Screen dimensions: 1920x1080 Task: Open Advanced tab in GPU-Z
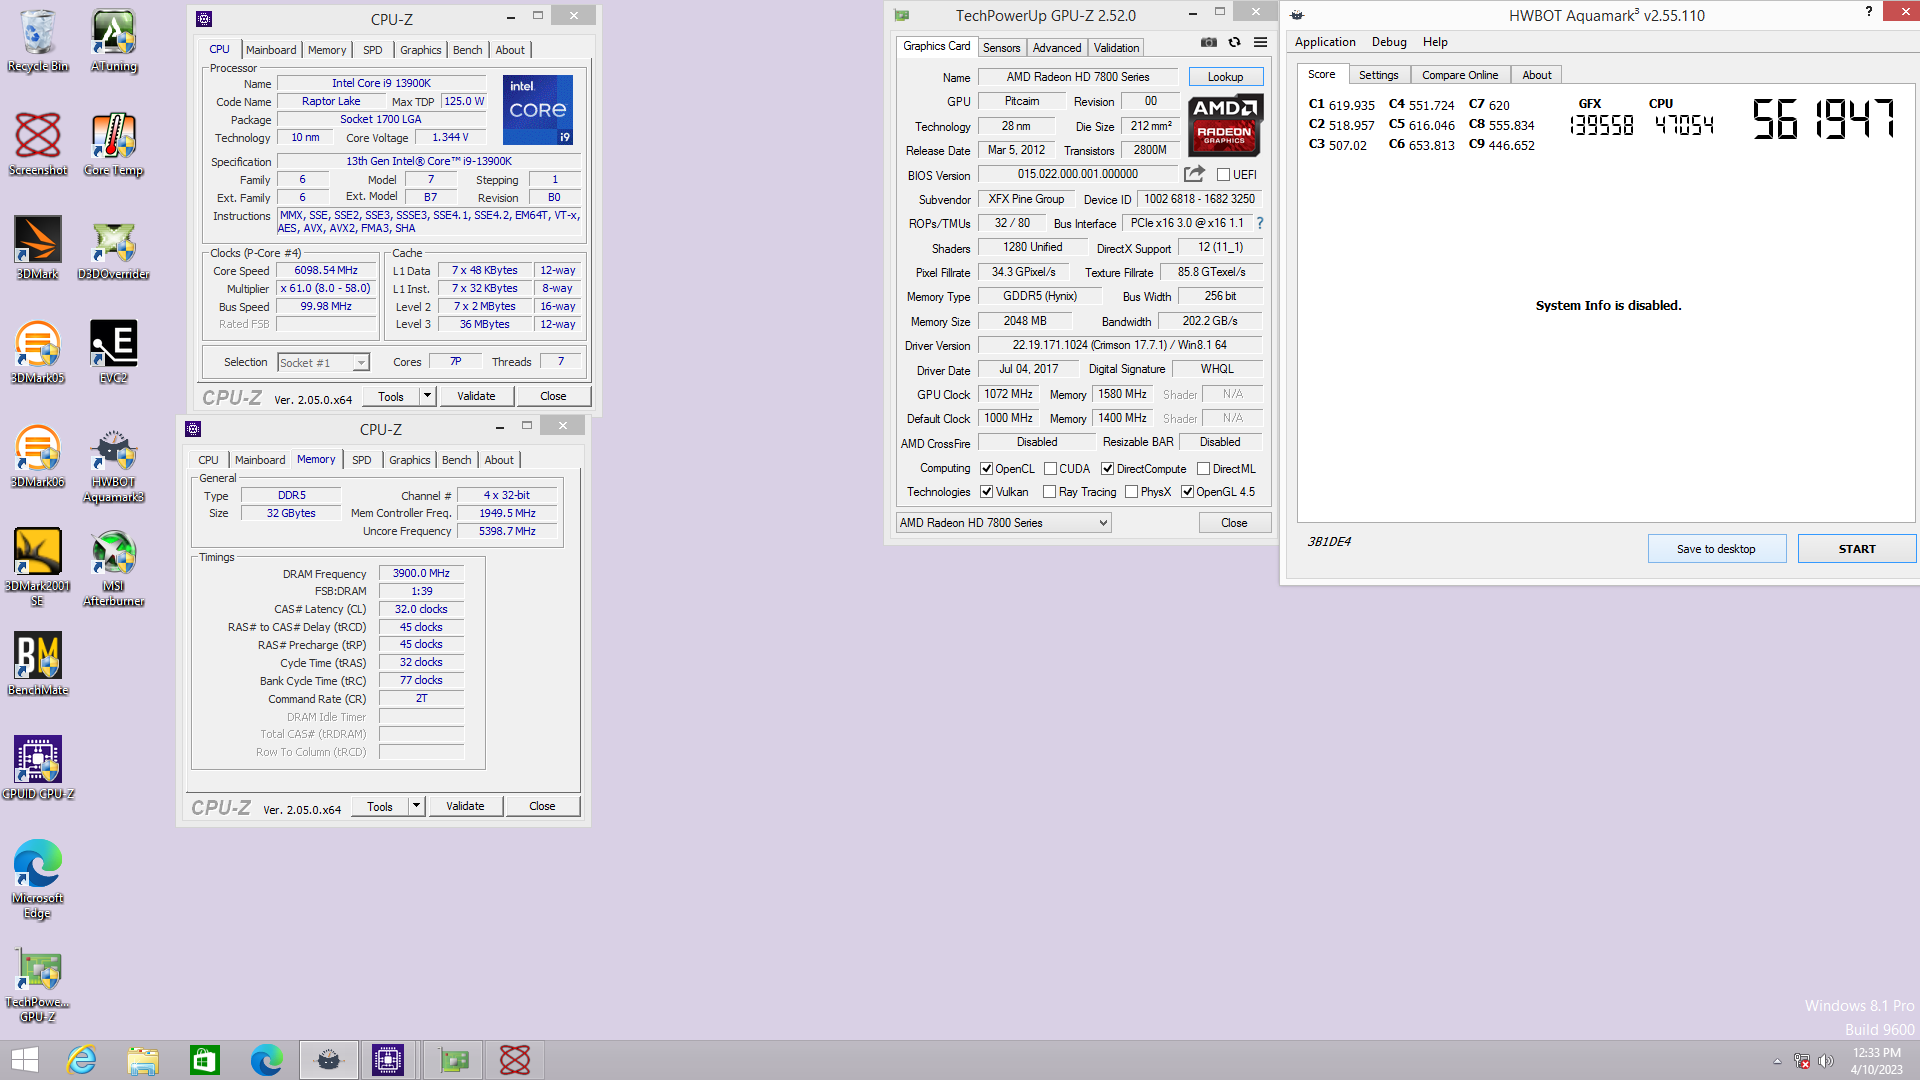[1057, 48]
